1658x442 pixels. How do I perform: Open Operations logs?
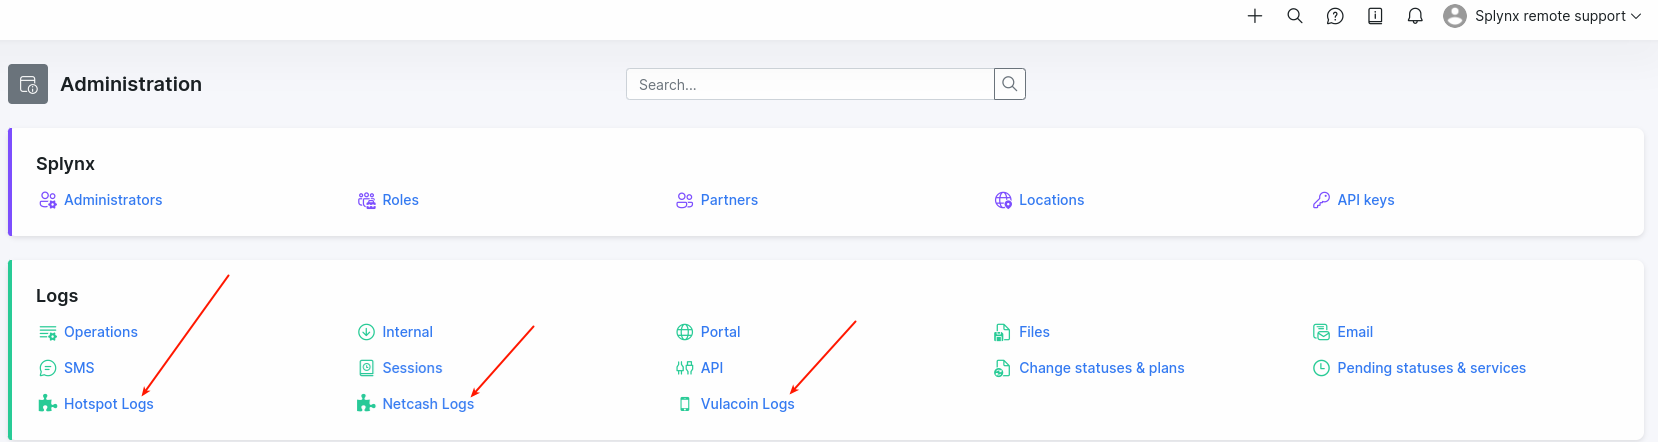tap(100, 332)
